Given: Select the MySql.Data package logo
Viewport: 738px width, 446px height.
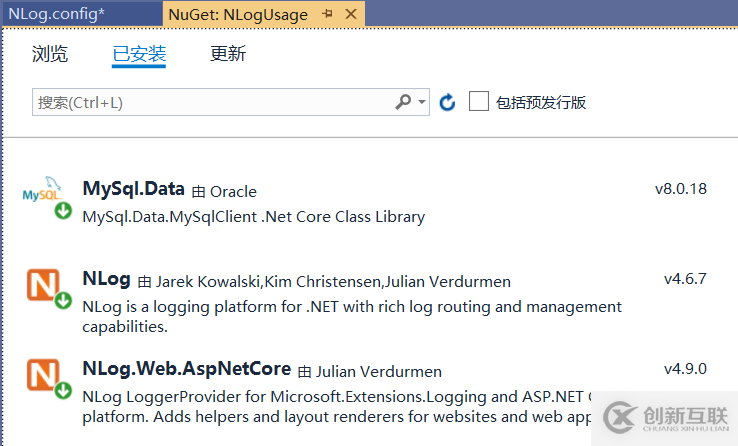Looking at the screenshot, I should pos(42,190).
